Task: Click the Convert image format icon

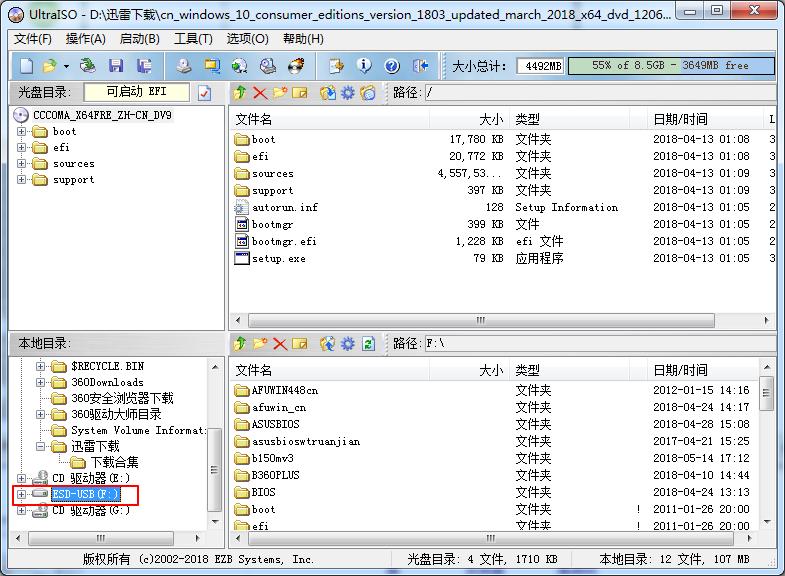Action: [x=212, y=66]
